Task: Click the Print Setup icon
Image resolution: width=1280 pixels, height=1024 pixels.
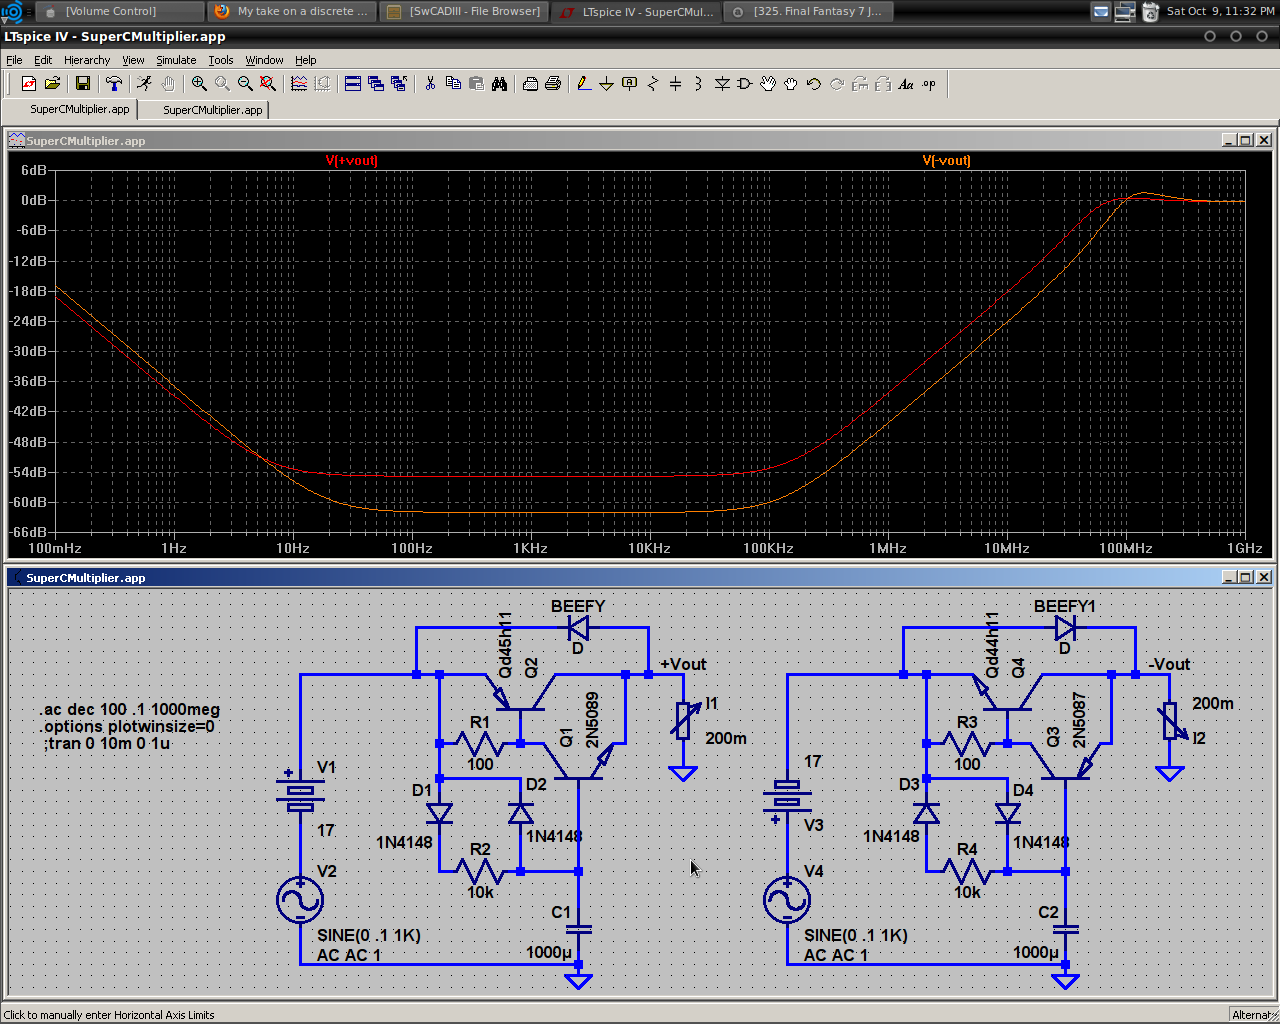Action: pos(530,84)
